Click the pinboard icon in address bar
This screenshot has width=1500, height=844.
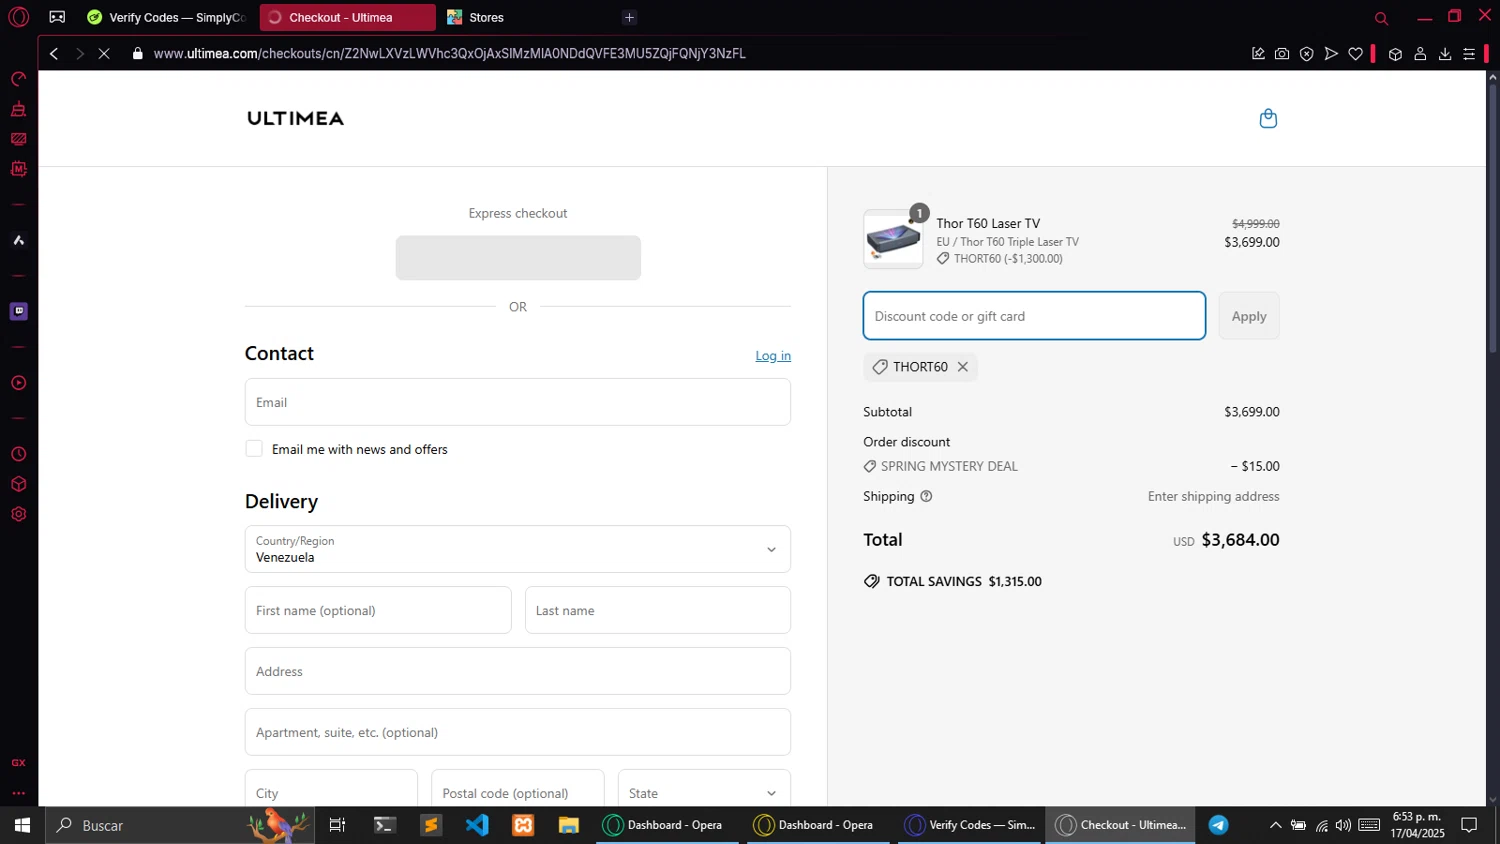coord(1258,54)
